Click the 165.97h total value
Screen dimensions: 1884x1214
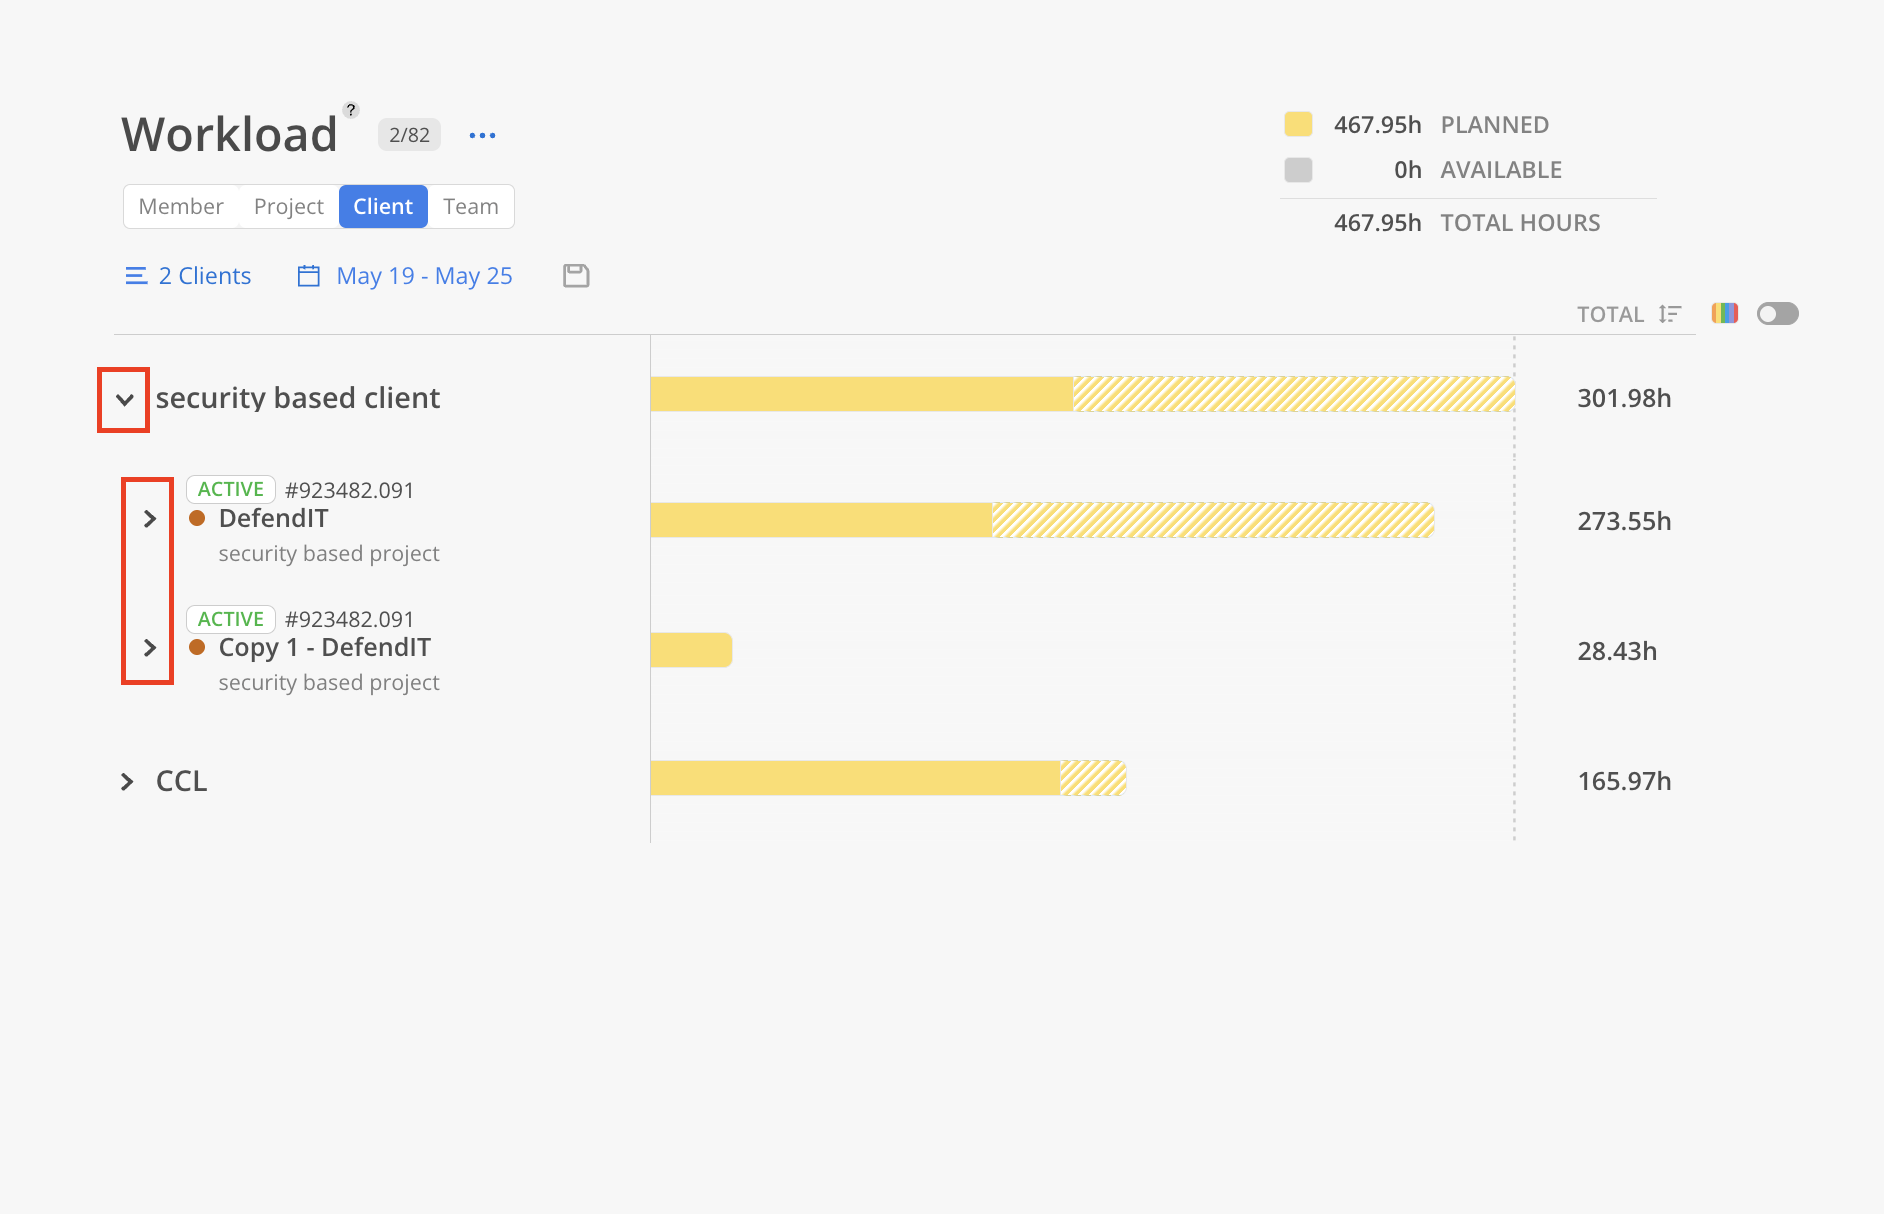1624,781
